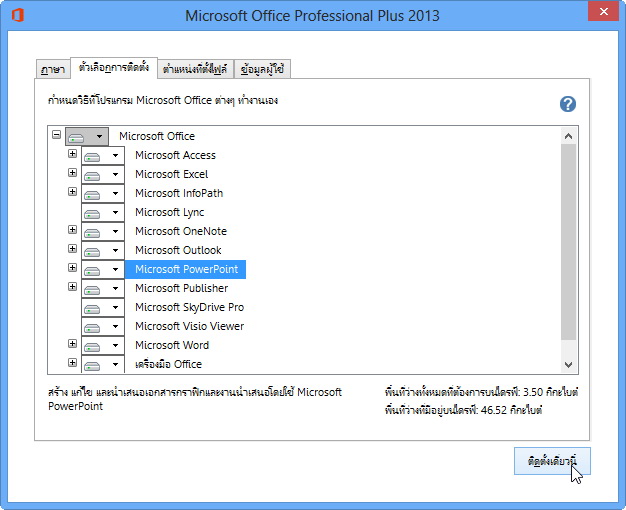Expand the Microsoft InfoPath tree node

72,191
